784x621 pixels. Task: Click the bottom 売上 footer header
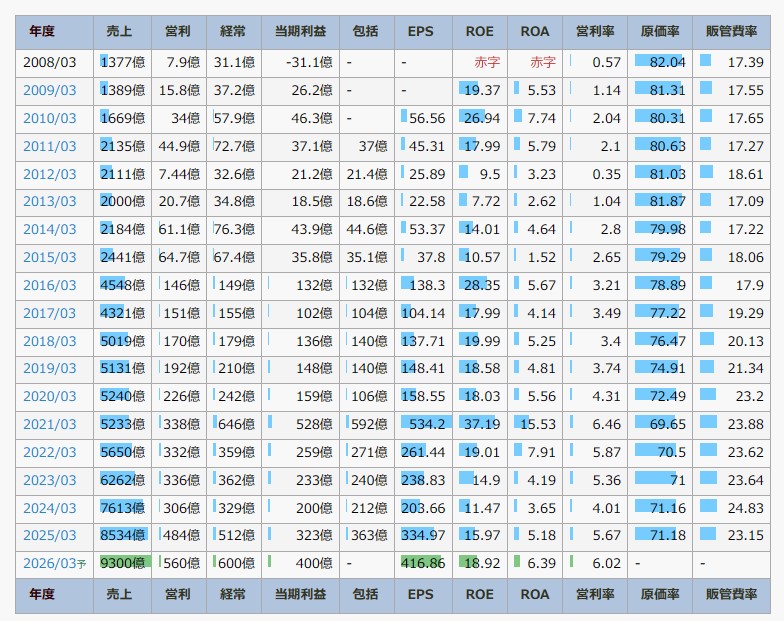tap(122, 595)
